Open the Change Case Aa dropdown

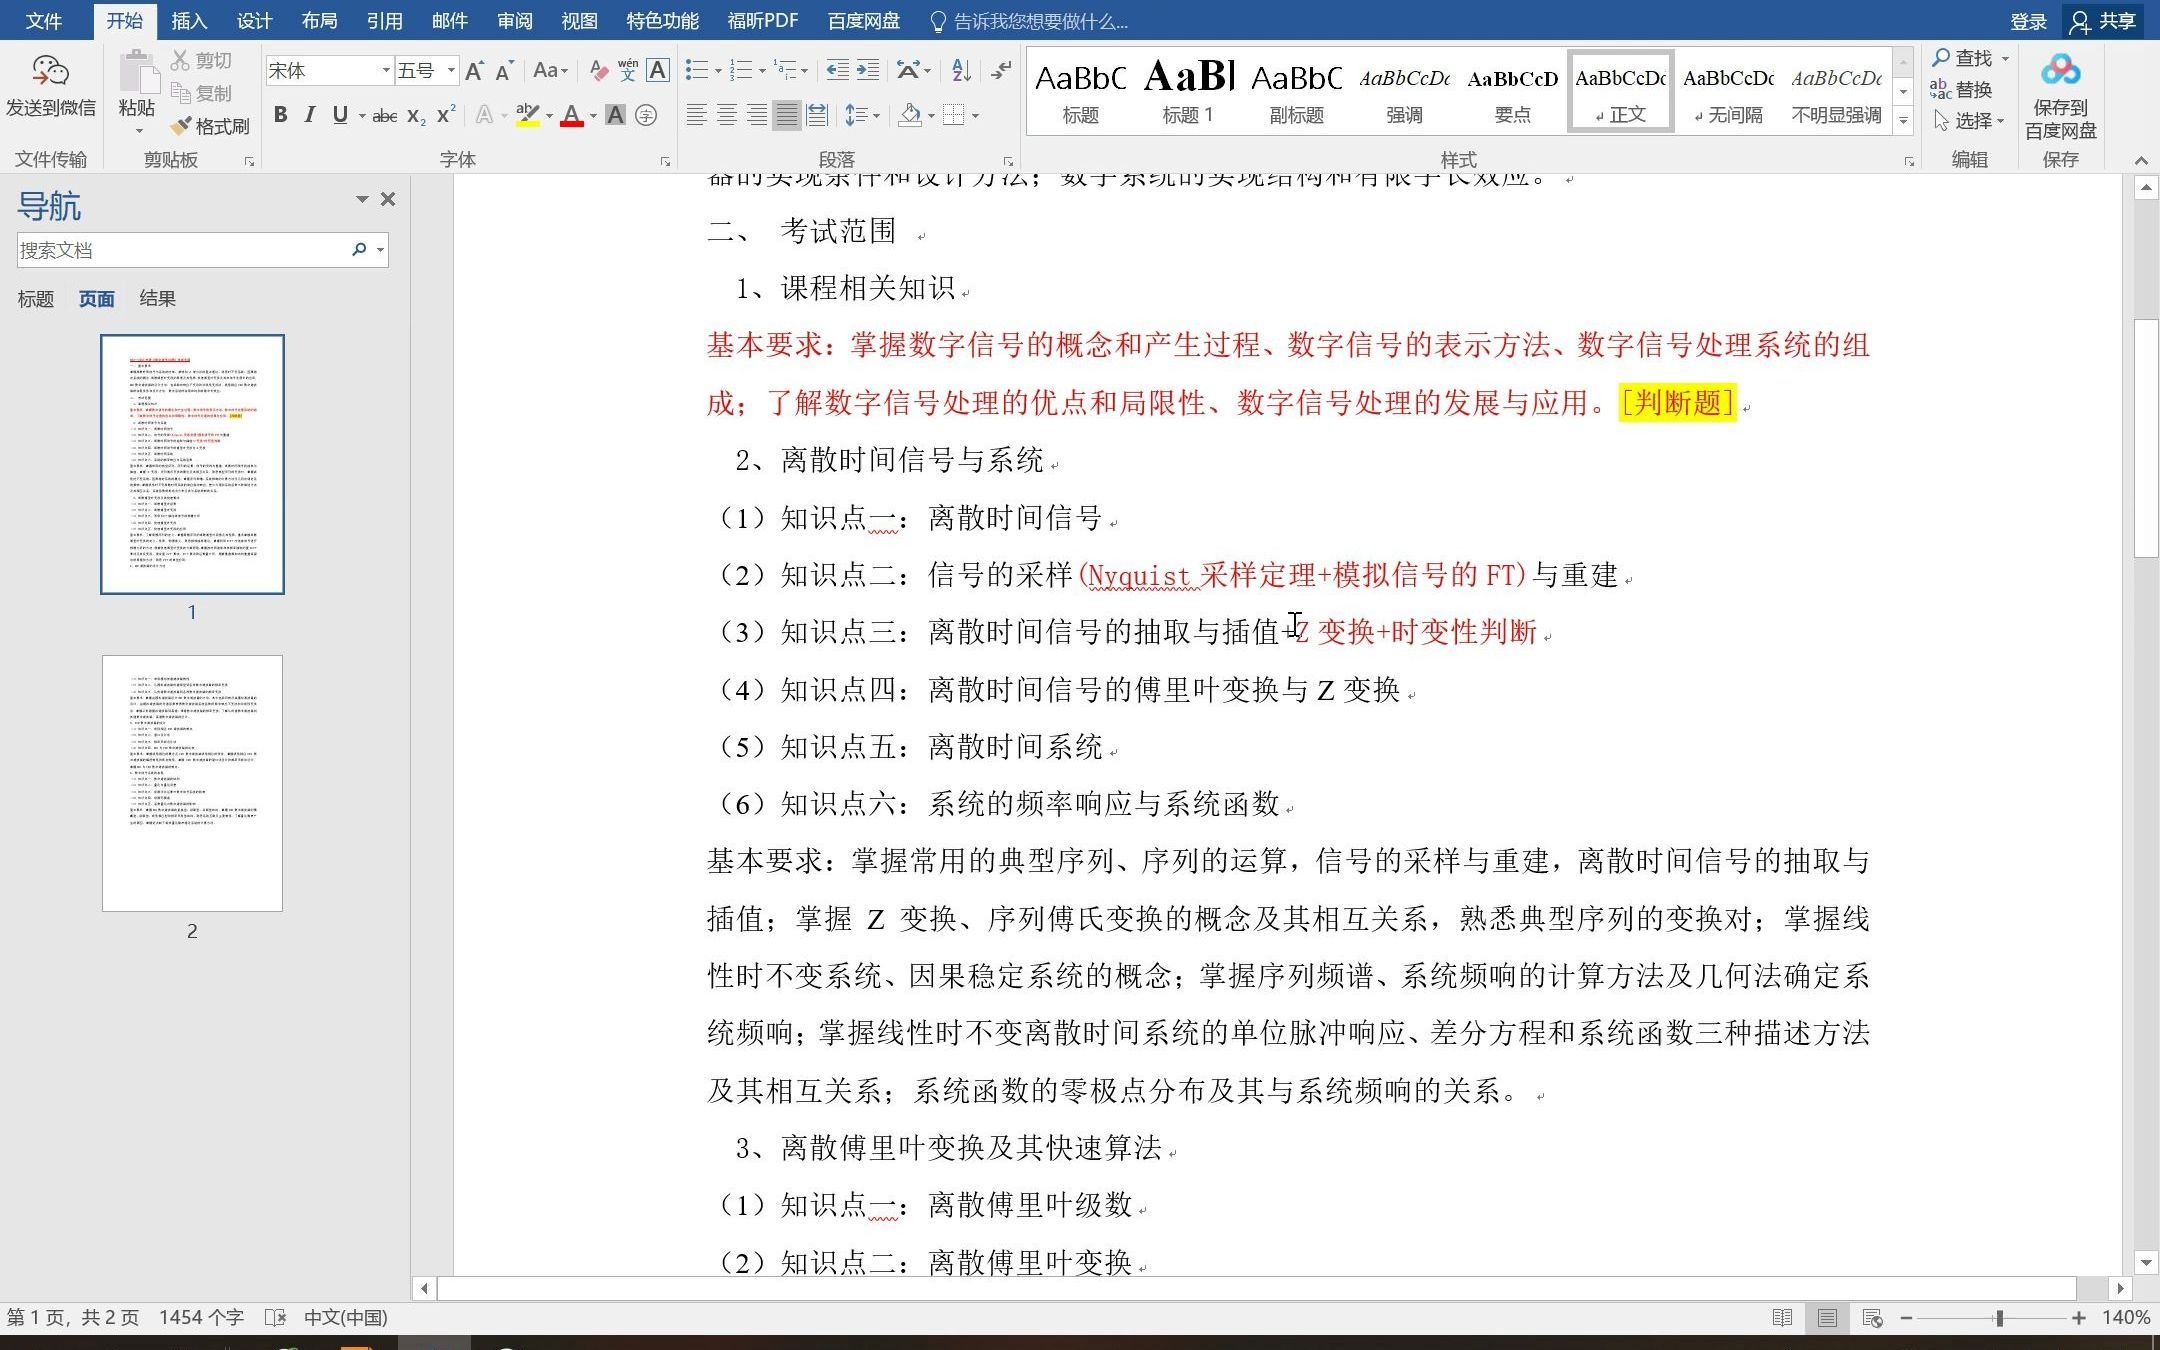tap(550, 70)
